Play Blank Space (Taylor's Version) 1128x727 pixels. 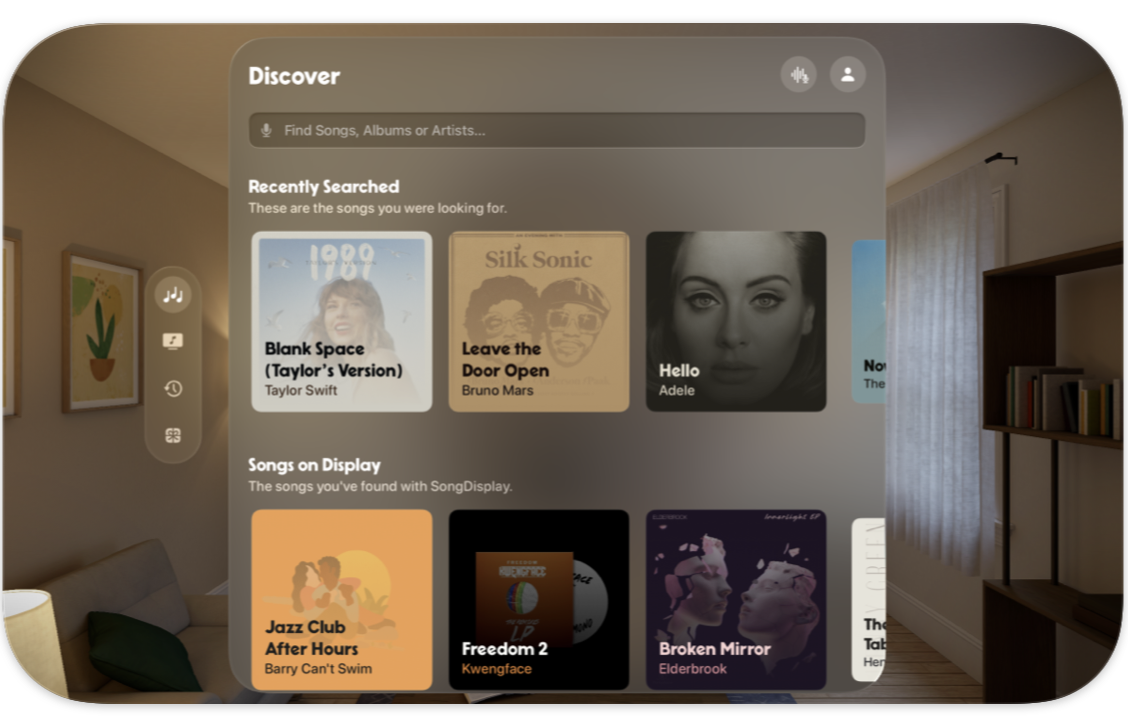[341, 320]
